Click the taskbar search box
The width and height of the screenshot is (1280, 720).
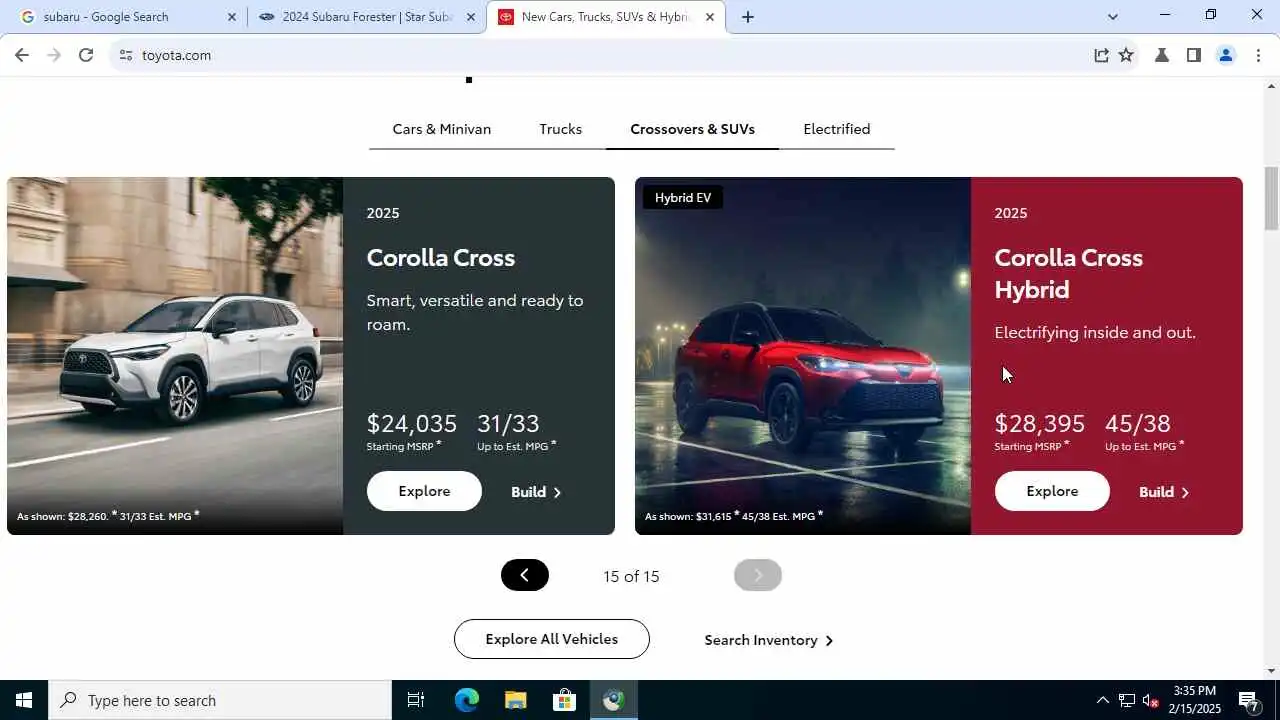pos(220,700)
